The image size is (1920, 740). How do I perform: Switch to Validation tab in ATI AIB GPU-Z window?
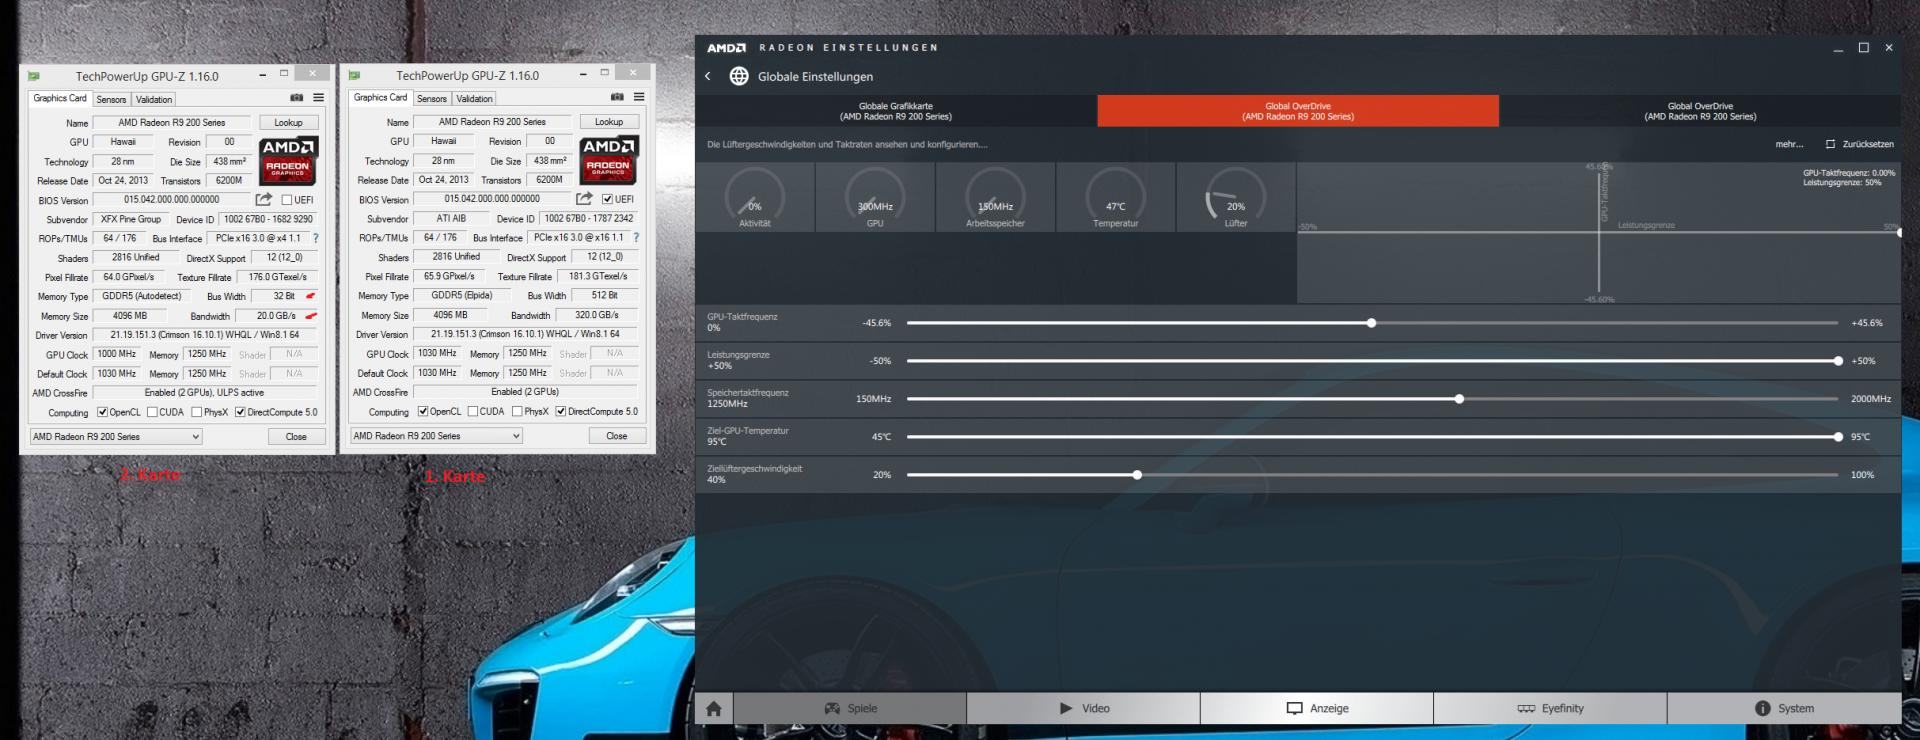click(474, 98)
